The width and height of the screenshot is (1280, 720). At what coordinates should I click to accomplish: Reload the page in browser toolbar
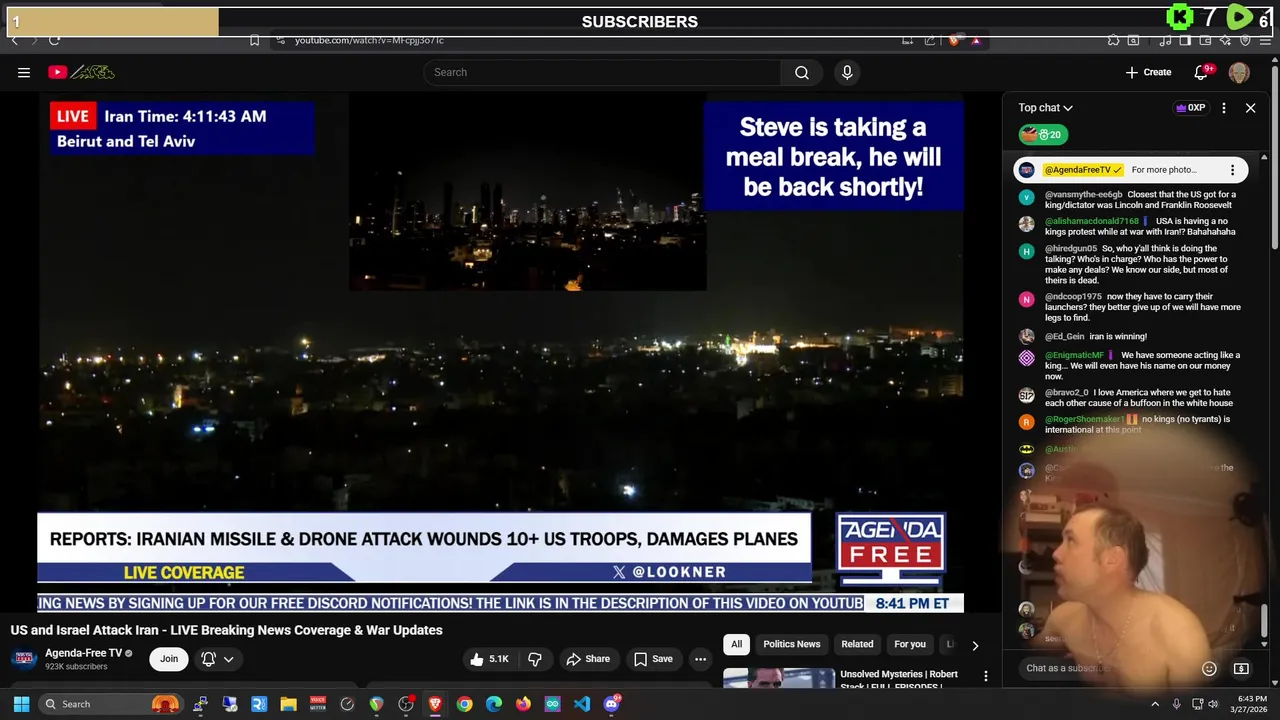pyautogui.click(x=54, y=40)
